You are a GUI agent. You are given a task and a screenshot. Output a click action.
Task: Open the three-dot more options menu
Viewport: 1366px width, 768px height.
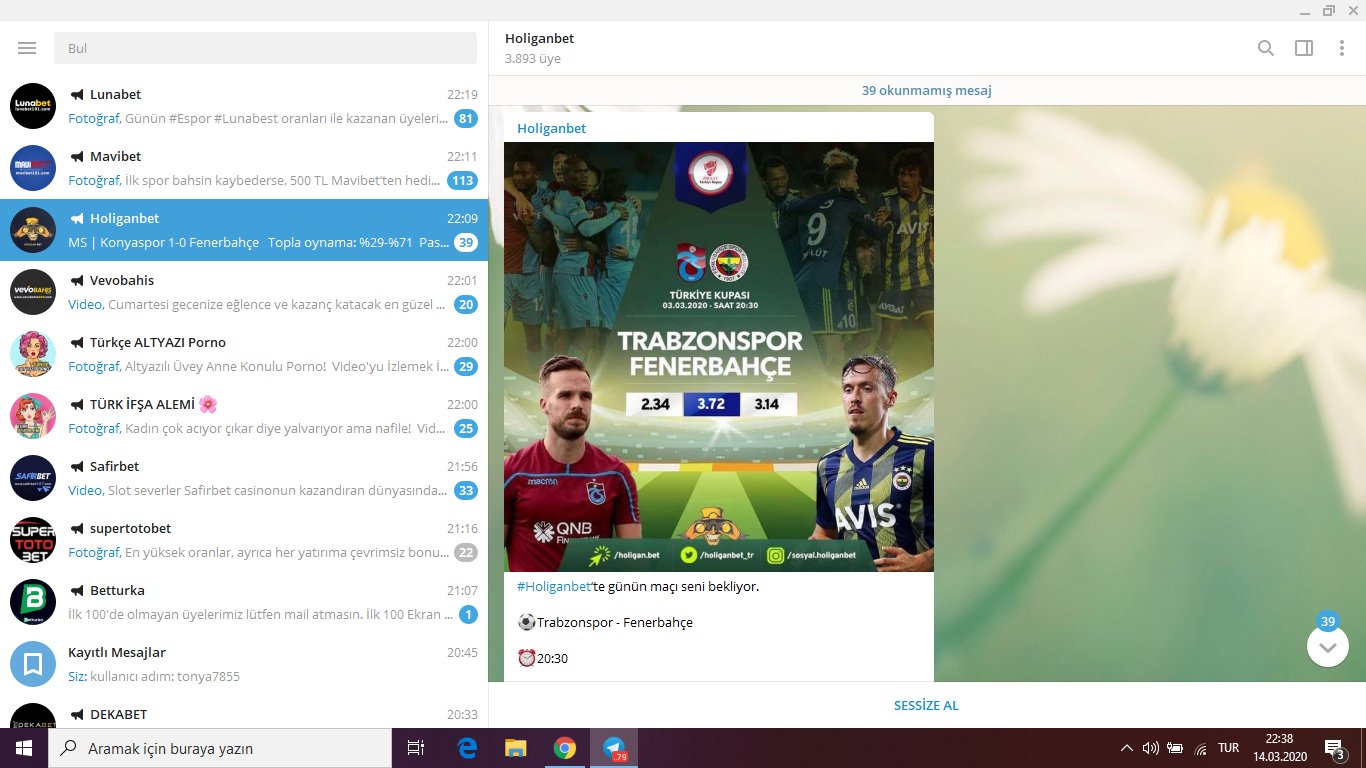tap(1342, 48)
